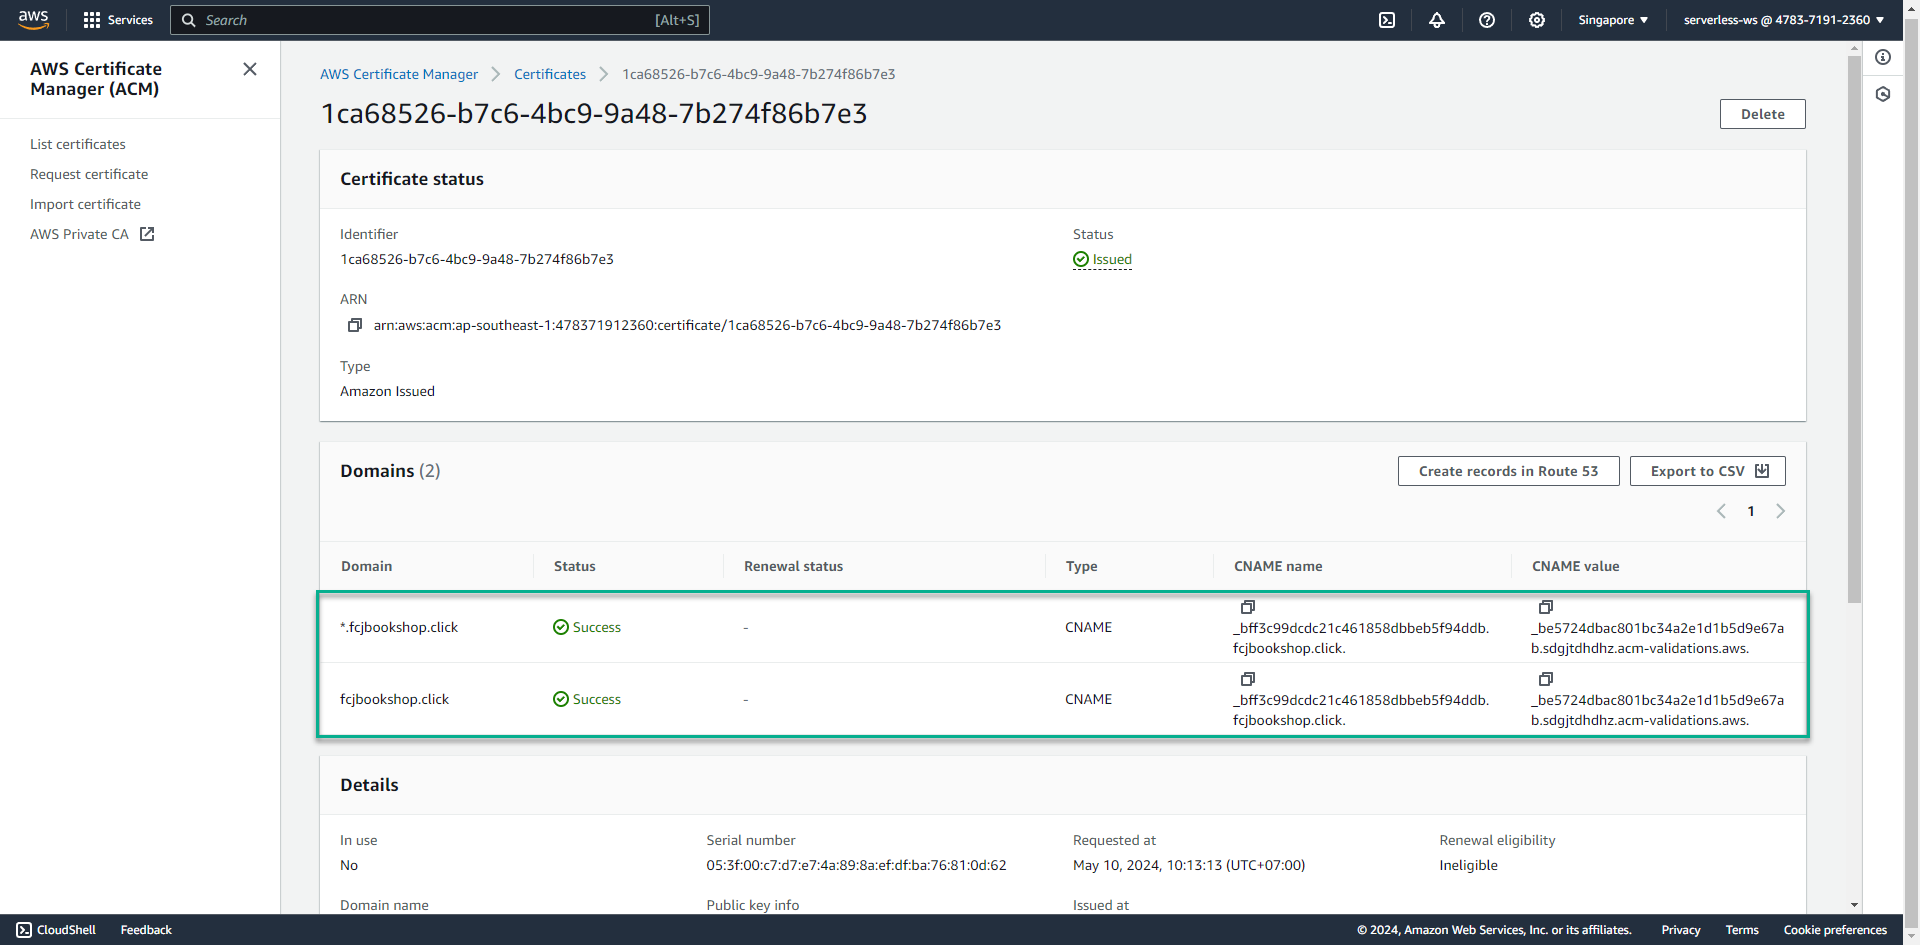Click the CNAME value column header

(1575, 566)
